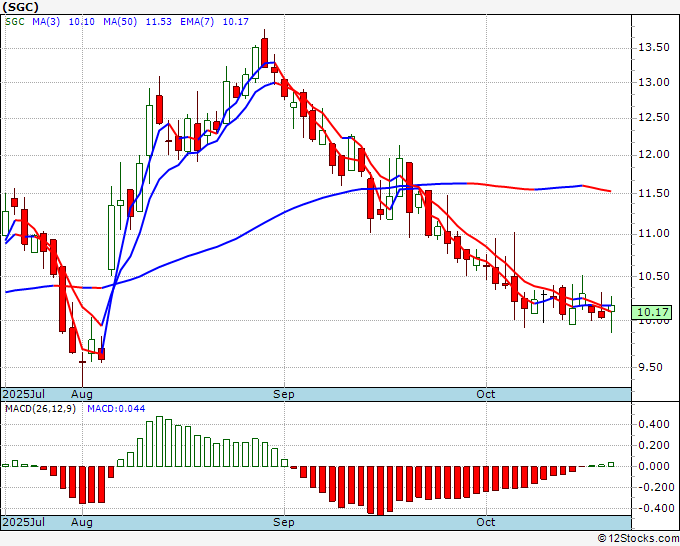Click the SGC ticker label in the legend
Image resolution: width=680 pixels, height=546 pixels.
[15, 22]
